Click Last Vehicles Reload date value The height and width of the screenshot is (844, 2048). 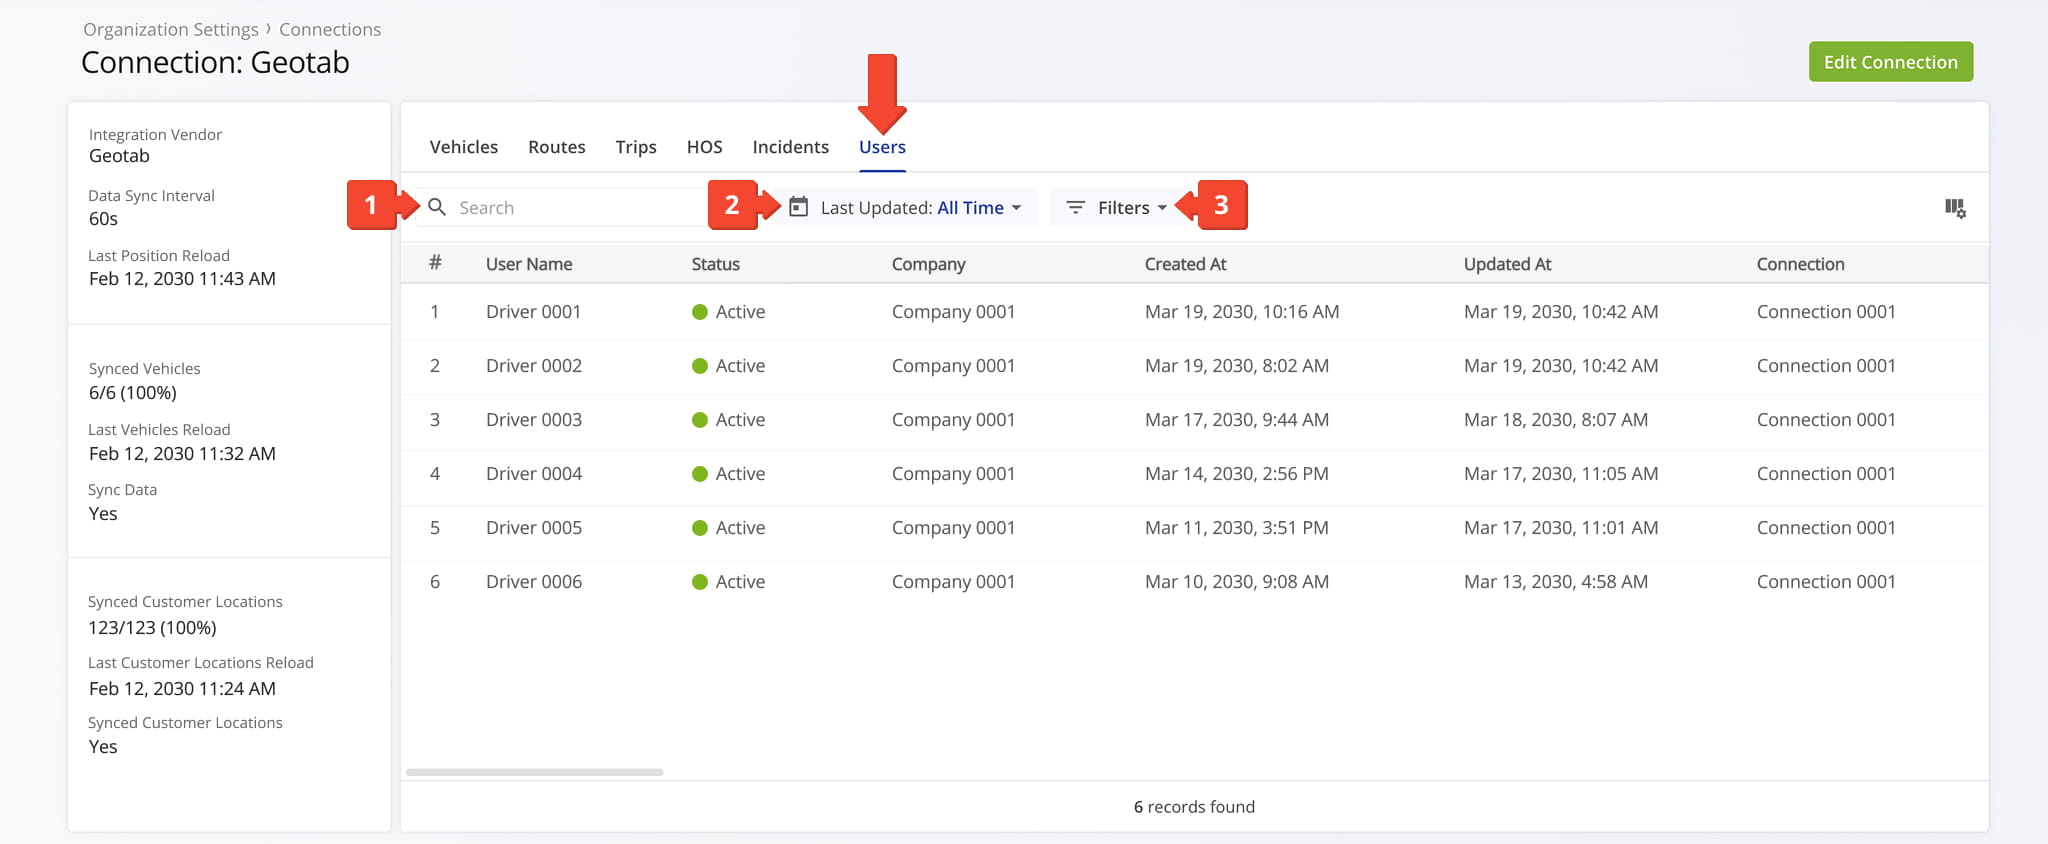[x=182, y=454]
